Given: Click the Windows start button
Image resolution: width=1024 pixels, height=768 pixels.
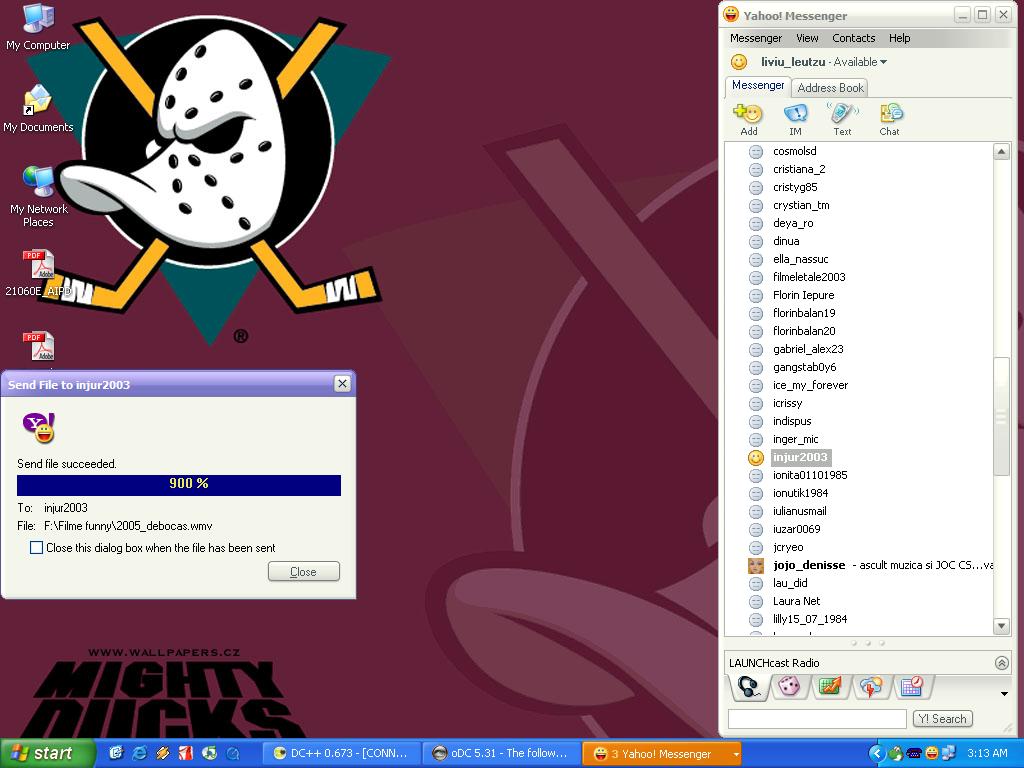Looking at the screenshot, I should 47,754.
